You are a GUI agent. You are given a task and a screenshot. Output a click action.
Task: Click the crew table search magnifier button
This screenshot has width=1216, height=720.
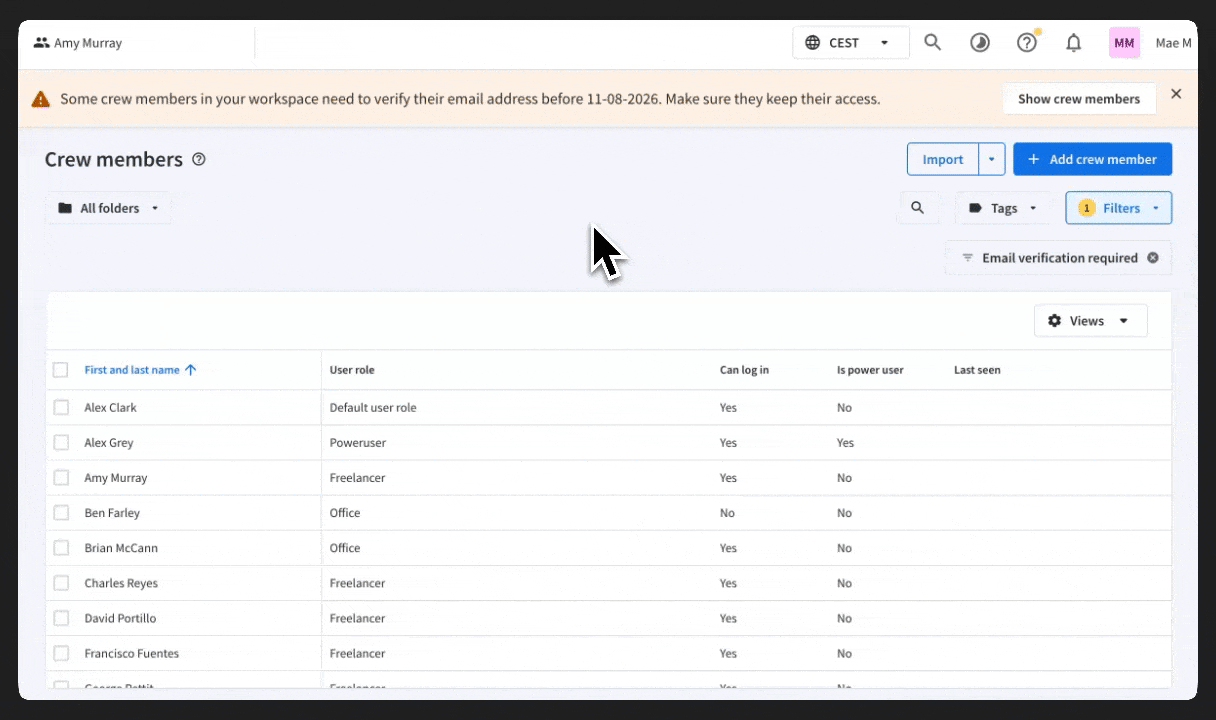918,208
